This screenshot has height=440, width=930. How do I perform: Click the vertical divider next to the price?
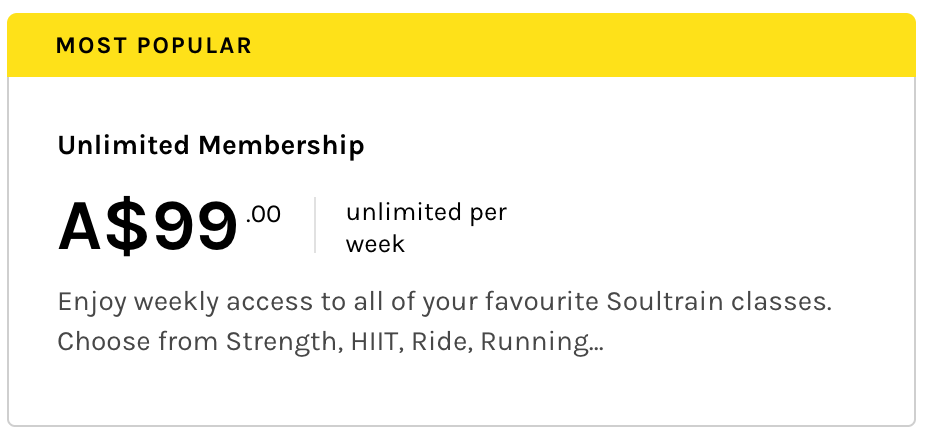[x=315, y=225]
